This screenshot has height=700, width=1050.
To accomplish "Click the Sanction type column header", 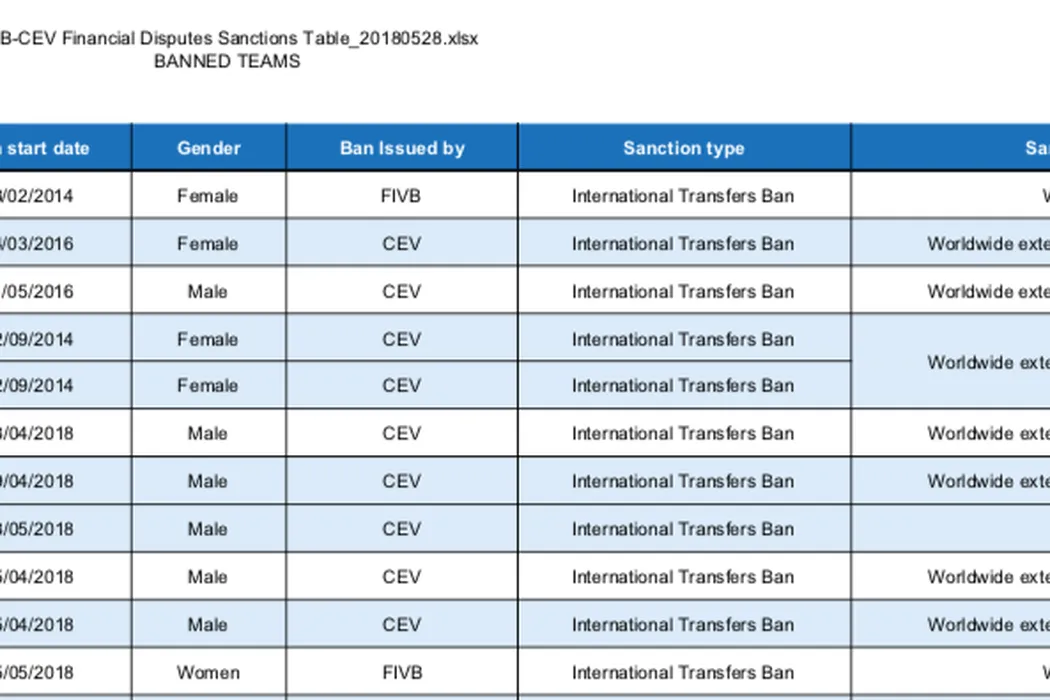I will (683, 148).
